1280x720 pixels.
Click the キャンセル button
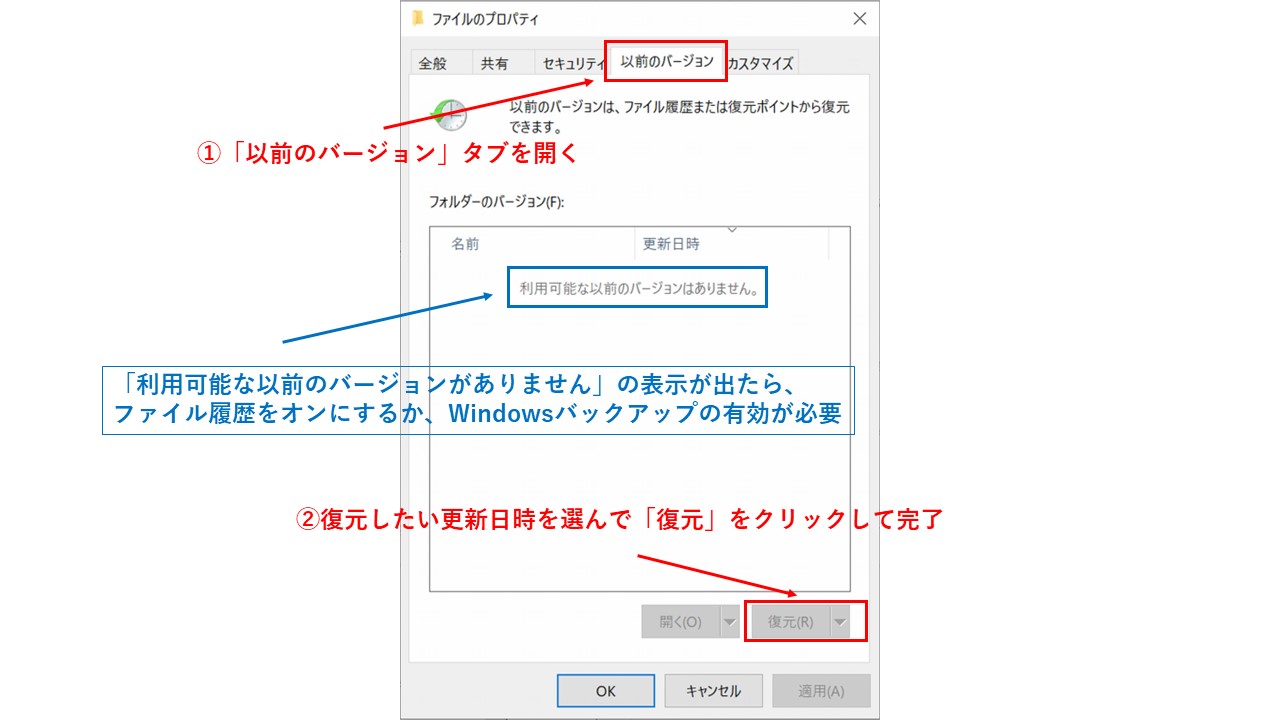(713, 691)
